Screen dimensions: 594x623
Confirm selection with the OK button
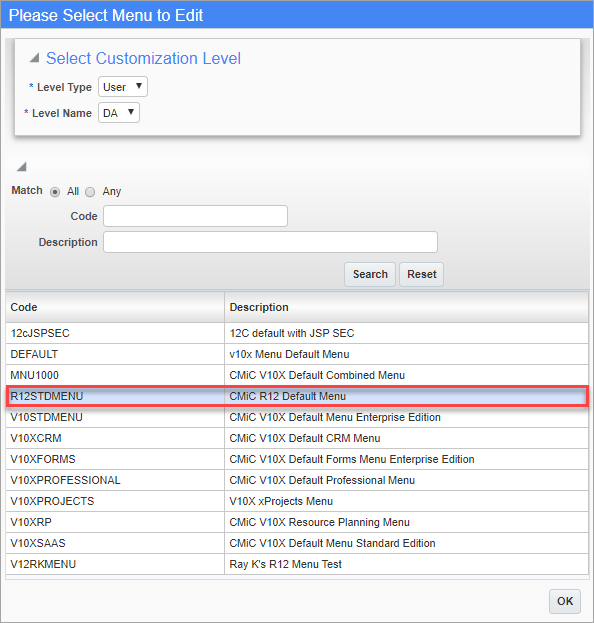pyautogui.click(x=565, y=601)
